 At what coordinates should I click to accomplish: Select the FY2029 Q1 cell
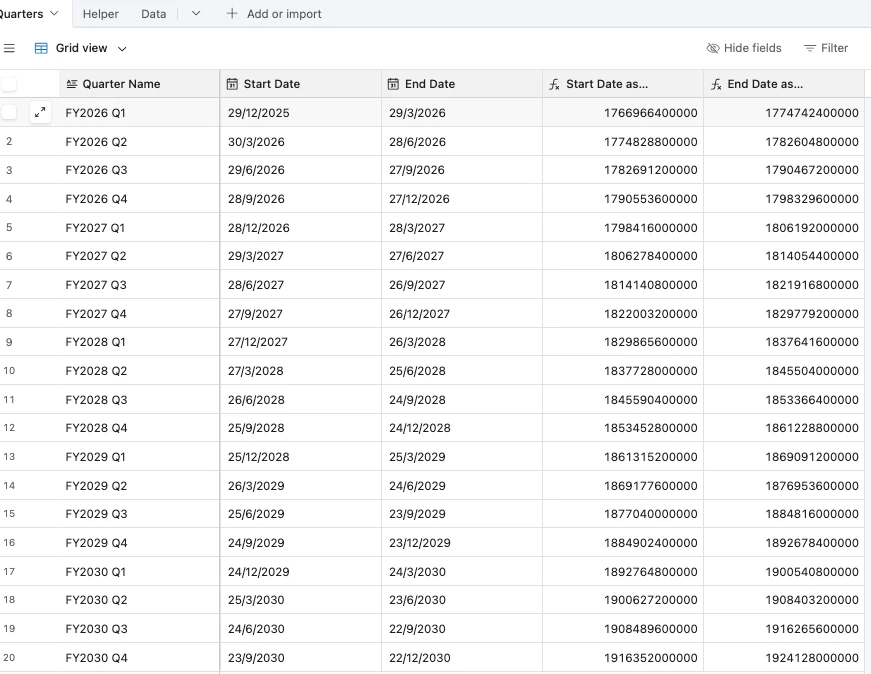(x=139, y=457)
